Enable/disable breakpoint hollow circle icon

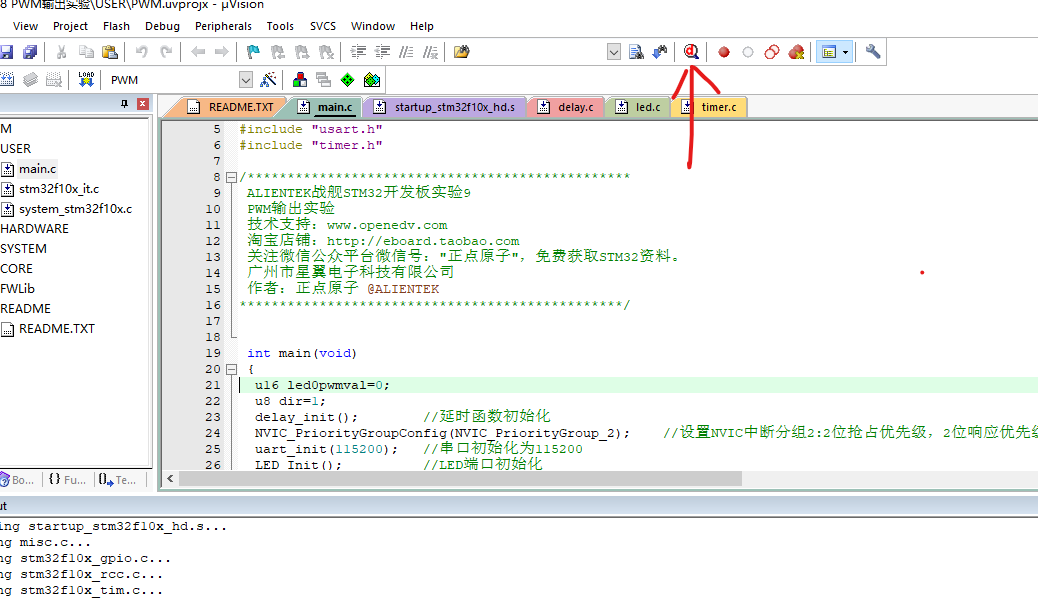pyautogui.click(x=747, y=52)
